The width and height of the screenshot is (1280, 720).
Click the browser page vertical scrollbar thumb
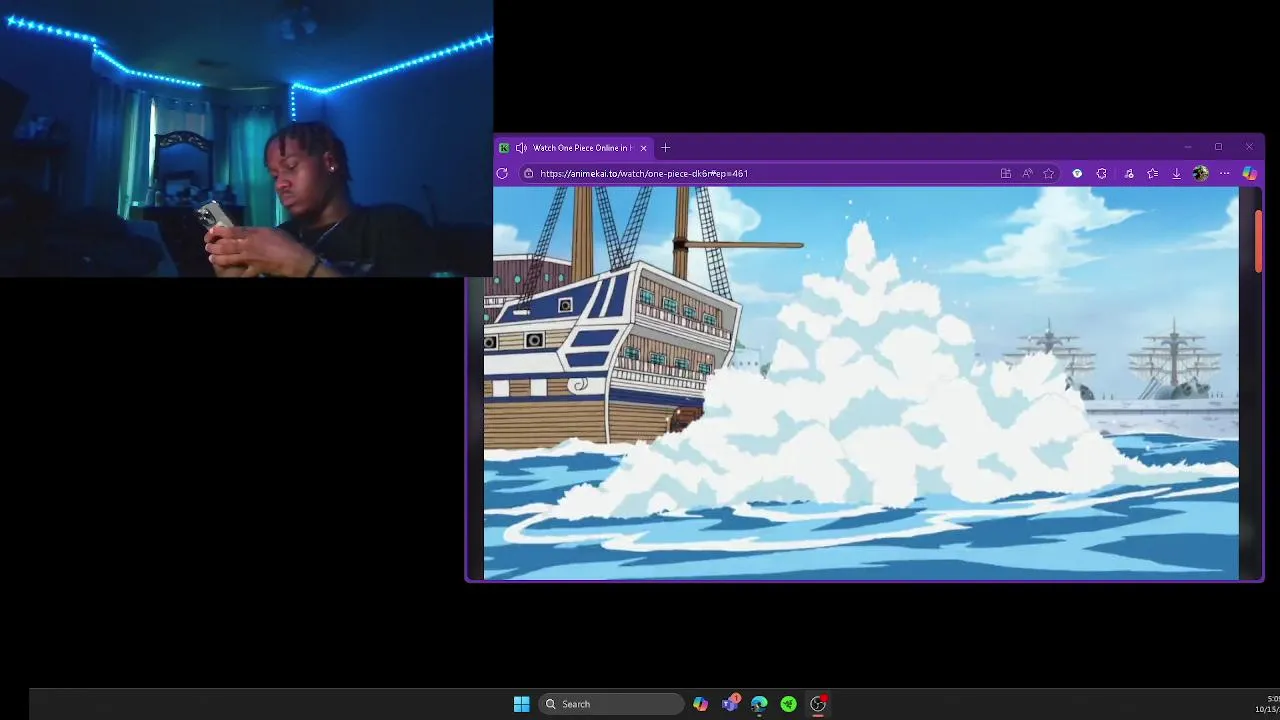click(1259, 240)
